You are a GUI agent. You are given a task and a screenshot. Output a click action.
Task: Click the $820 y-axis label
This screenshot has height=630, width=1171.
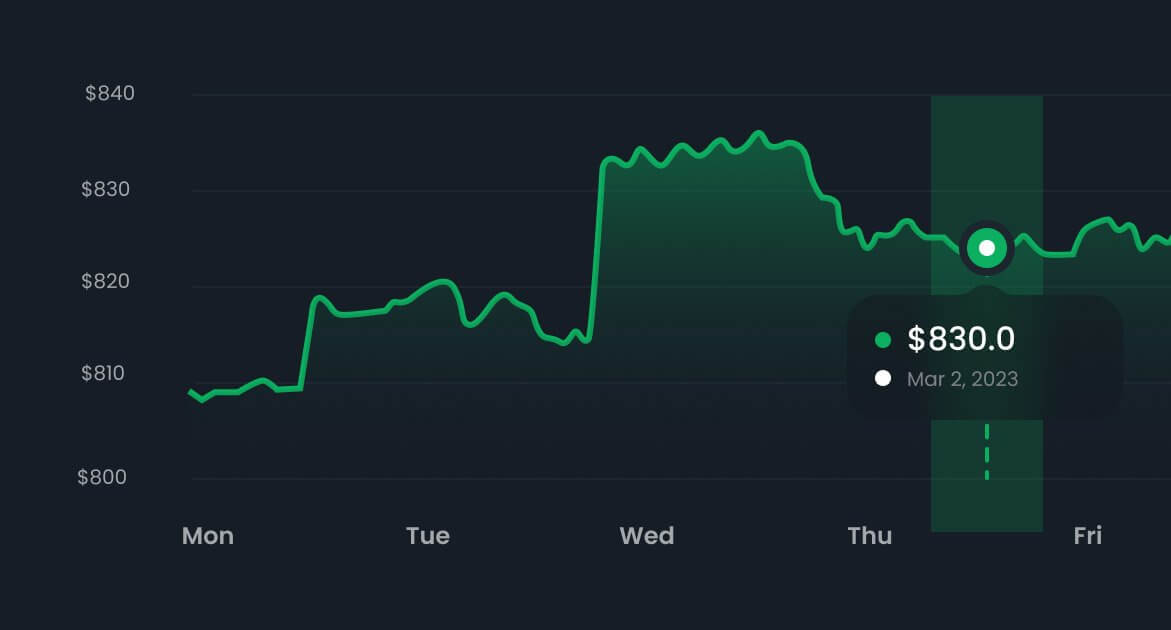[106, 281]
